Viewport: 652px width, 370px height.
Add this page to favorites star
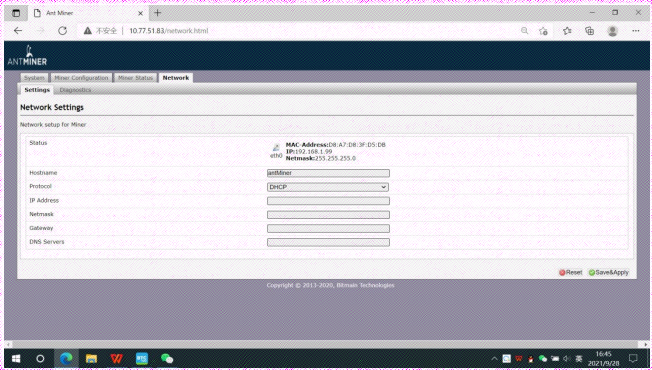567,31
